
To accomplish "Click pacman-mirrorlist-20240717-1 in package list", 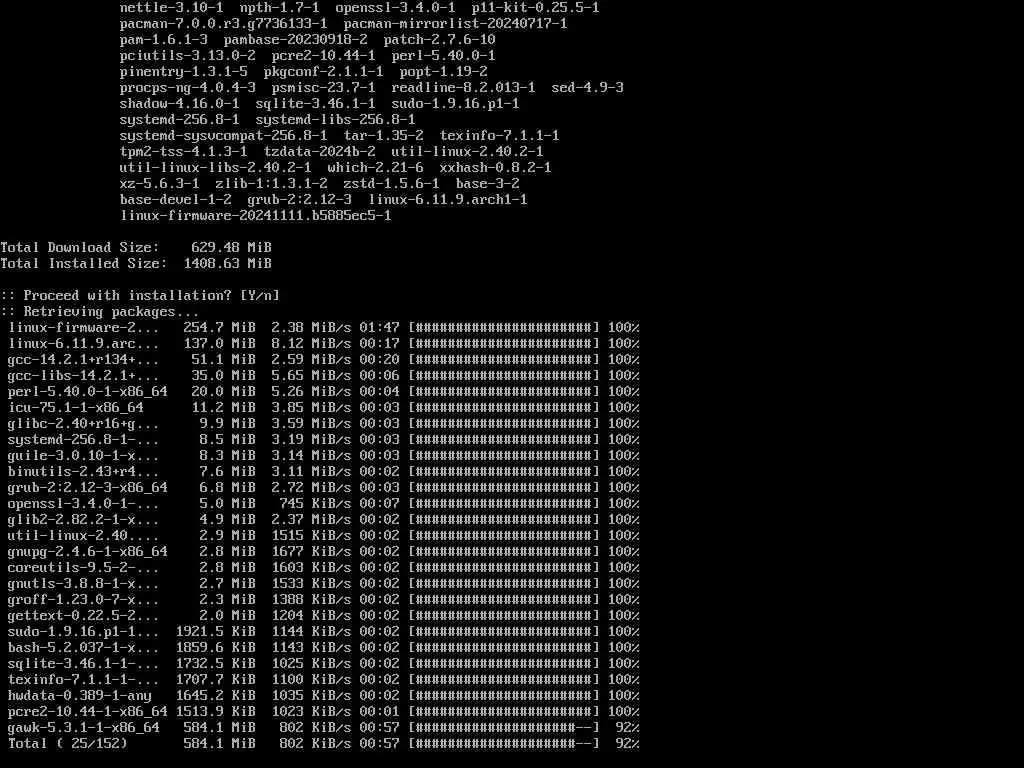I will pos(455,24).
